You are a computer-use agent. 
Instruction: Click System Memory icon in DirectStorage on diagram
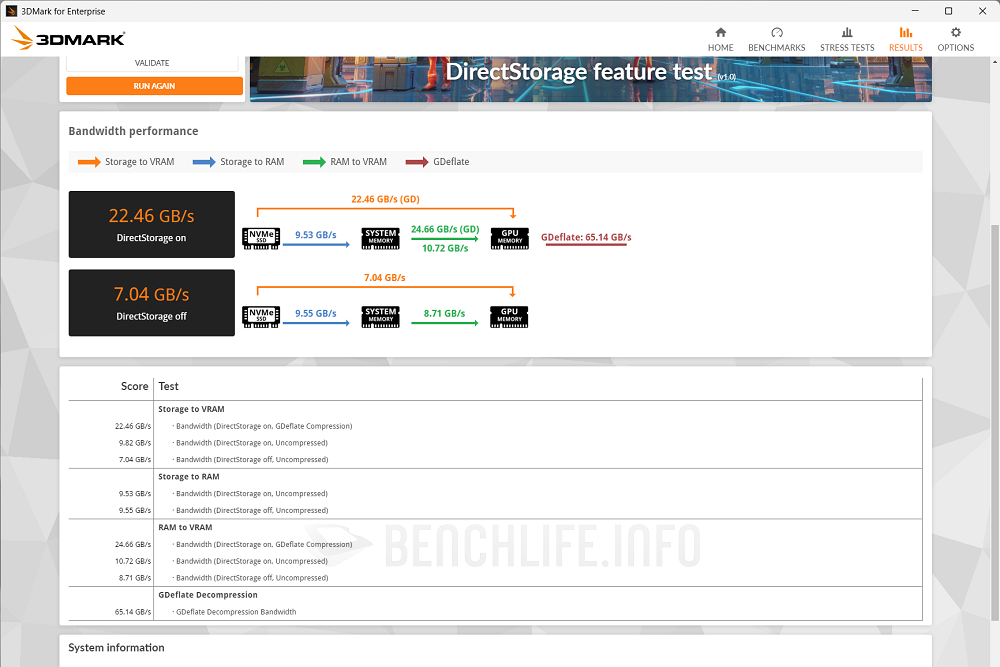(x=381, y=238)
